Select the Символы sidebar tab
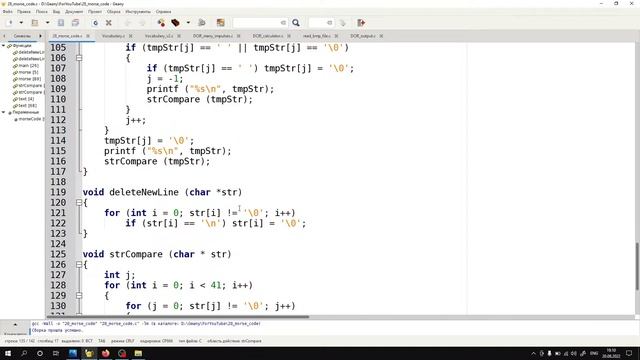 click(x=22, y=36)
